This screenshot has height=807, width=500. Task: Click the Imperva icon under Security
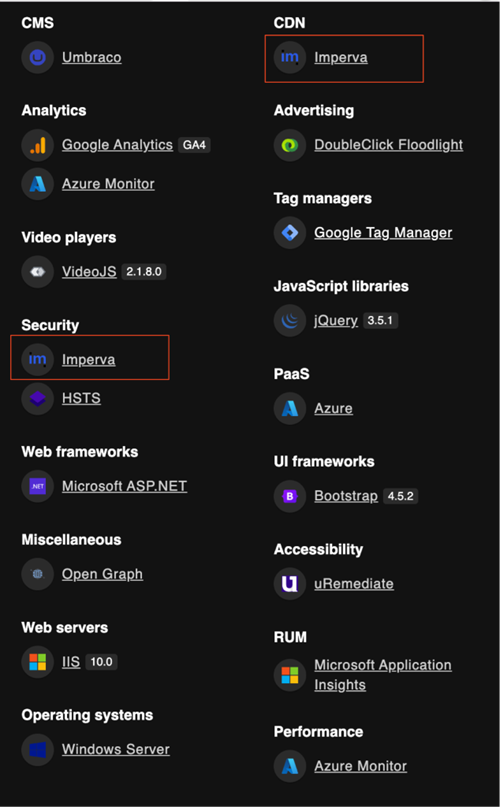click(x=38, y=359)
